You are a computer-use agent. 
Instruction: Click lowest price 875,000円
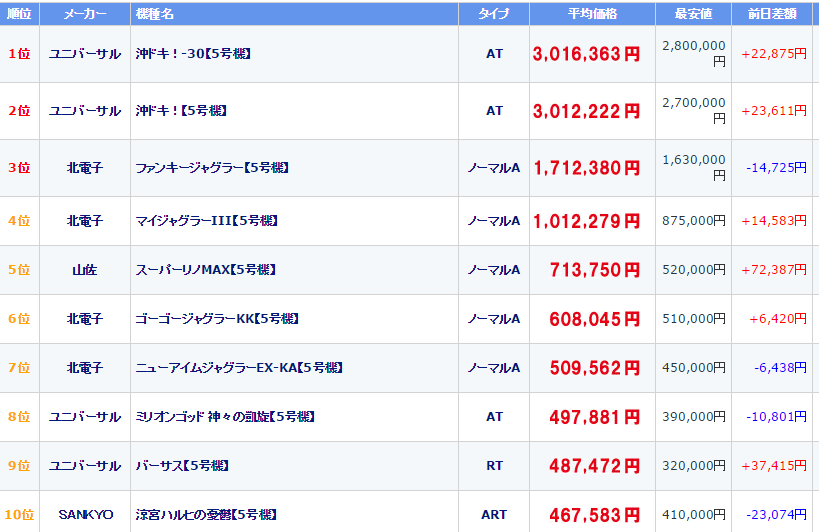click(x=694, y=221)
